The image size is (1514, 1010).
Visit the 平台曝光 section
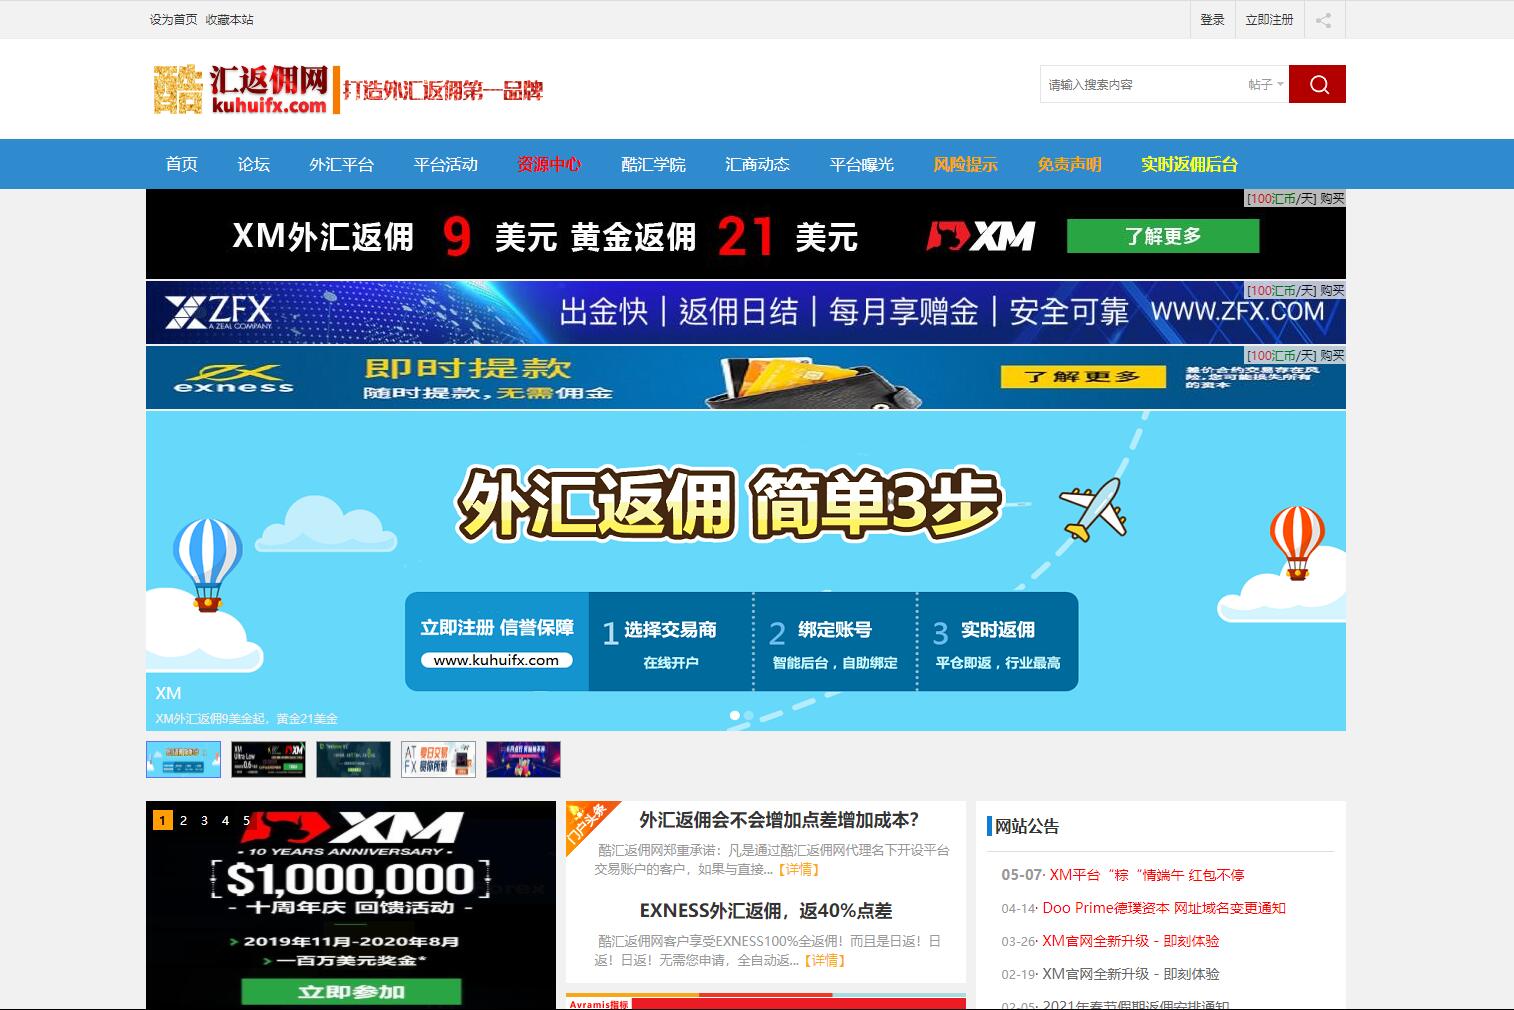[861, 164]
